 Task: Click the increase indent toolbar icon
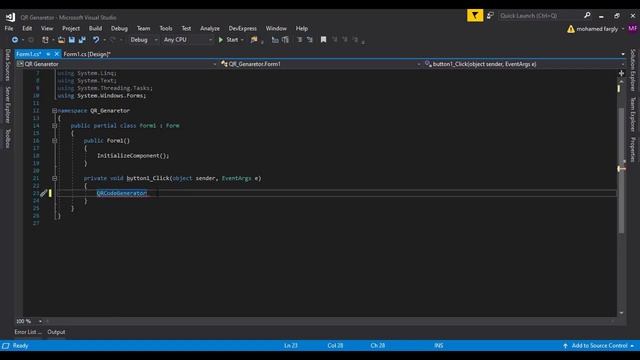tap(310, 40)
